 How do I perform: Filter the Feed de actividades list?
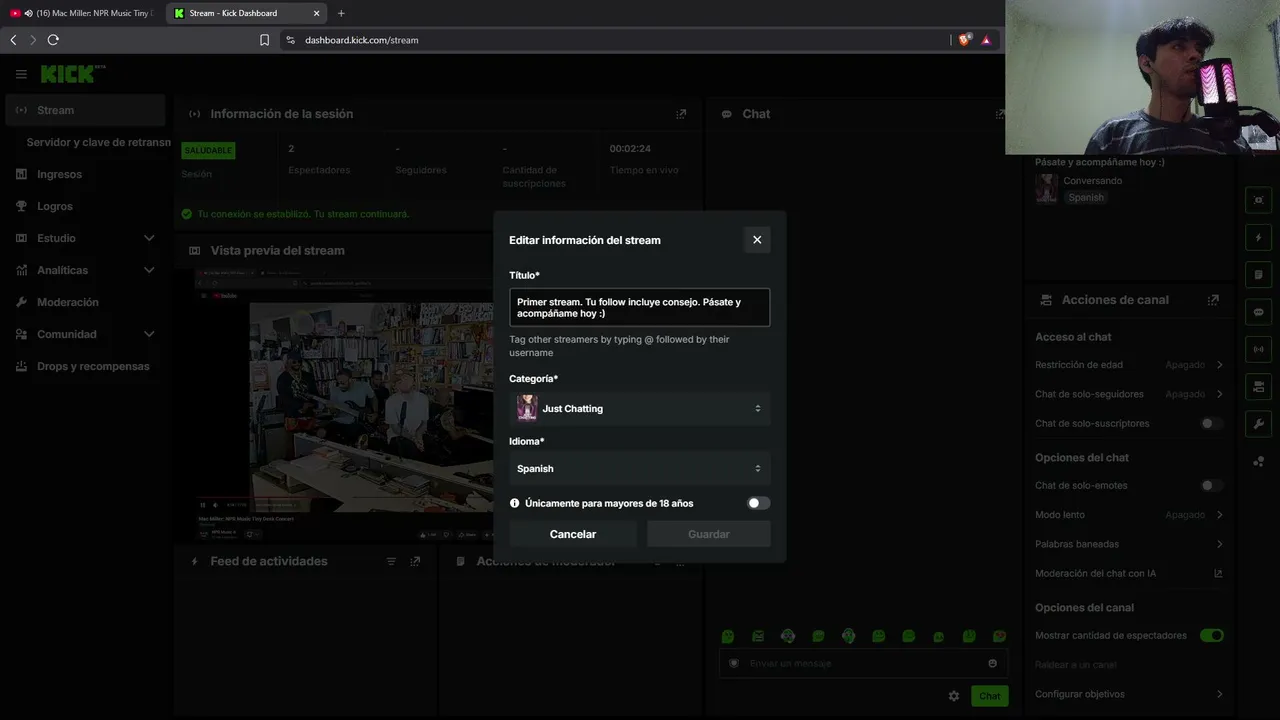click(x=391, y=562)
